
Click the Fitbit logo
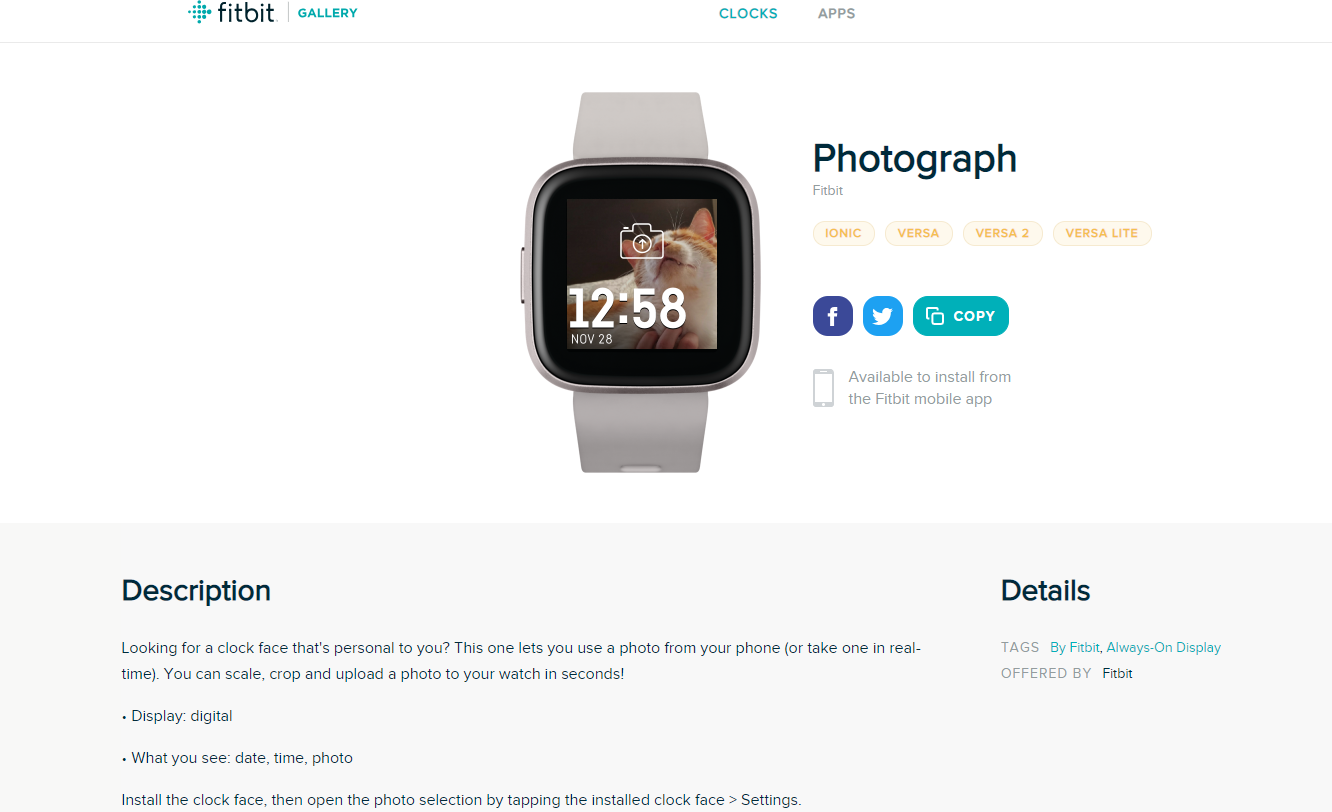tap(231, 13)
